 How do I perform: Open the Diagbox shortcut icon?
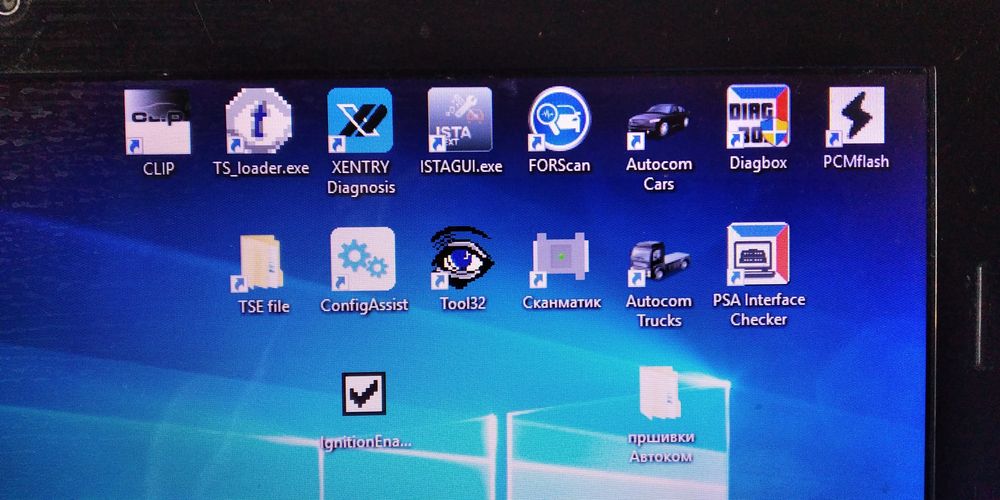tap(758, 116)
